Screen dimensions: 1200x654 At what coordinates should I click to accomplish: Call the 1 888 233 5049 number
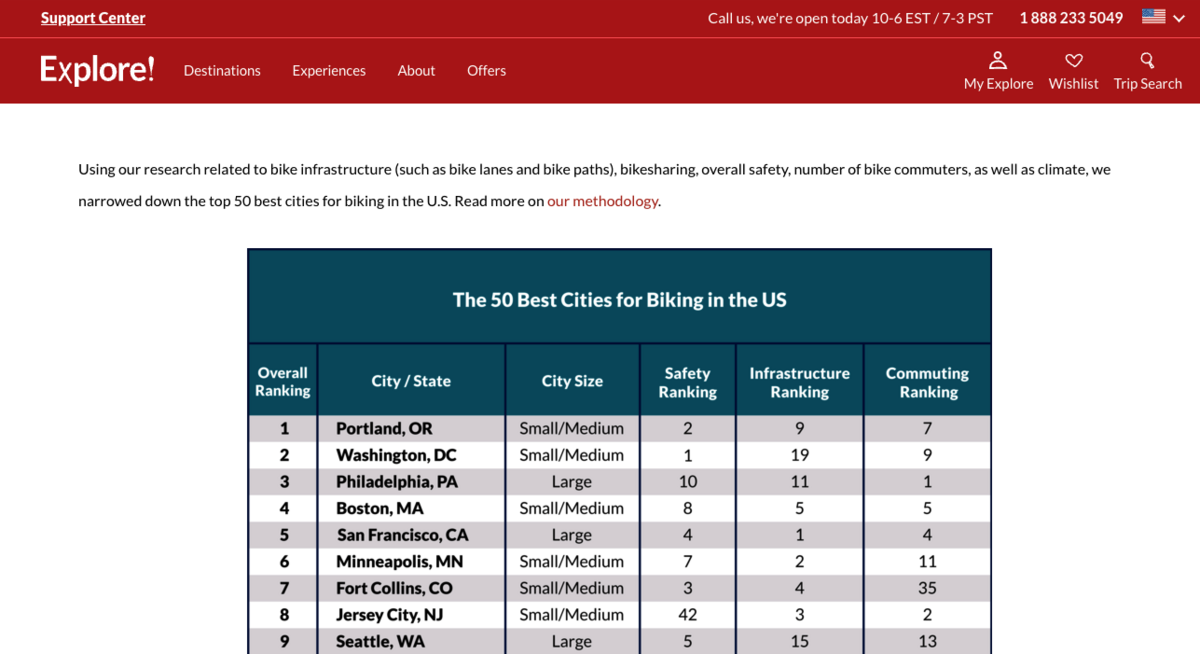coord(1071,18)
